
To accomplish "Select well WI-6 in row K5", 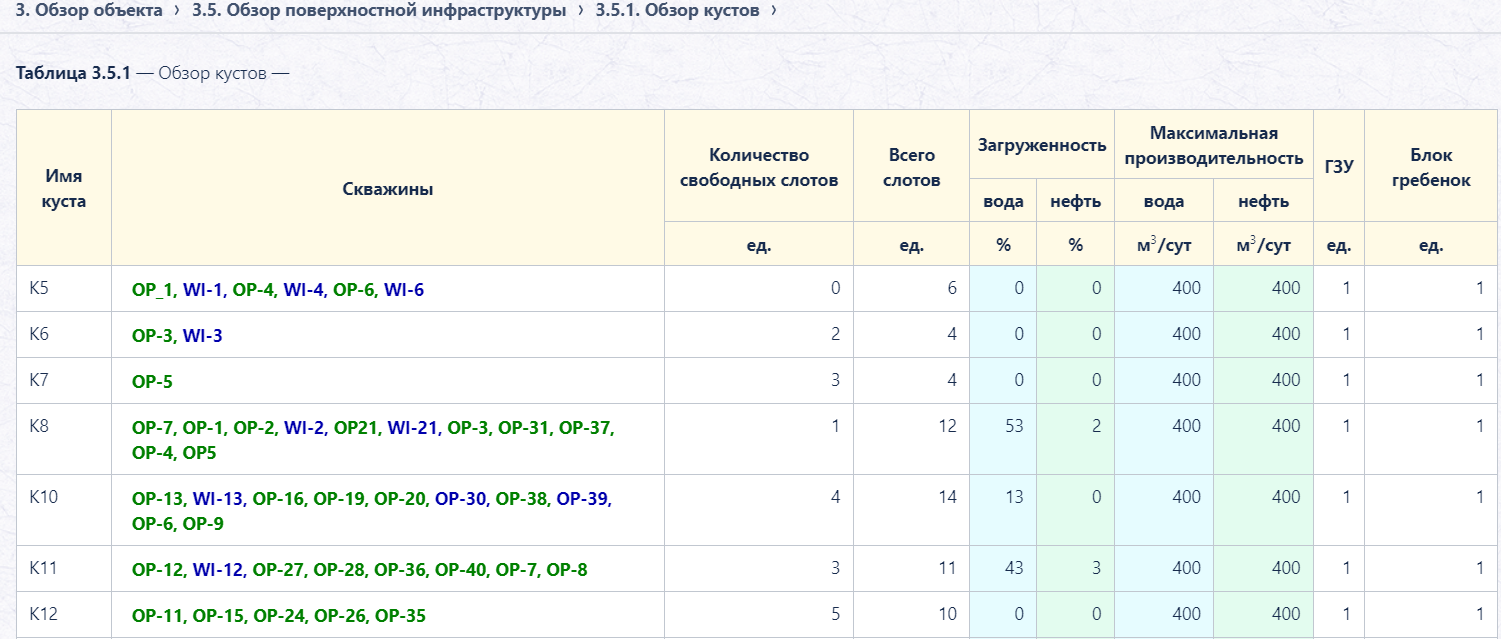I will point(404,289).
